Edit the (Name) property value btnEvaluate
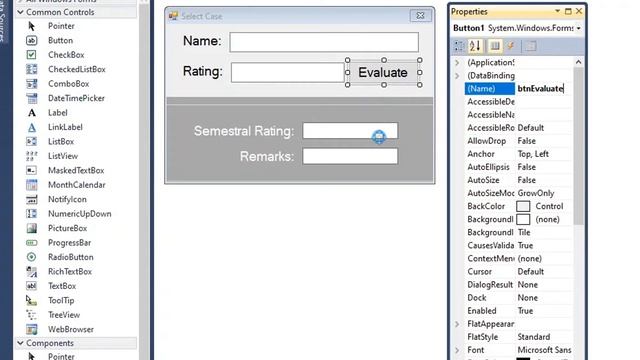Image resolution: width=640 pixels, height=360 pixels. [544, 89]
